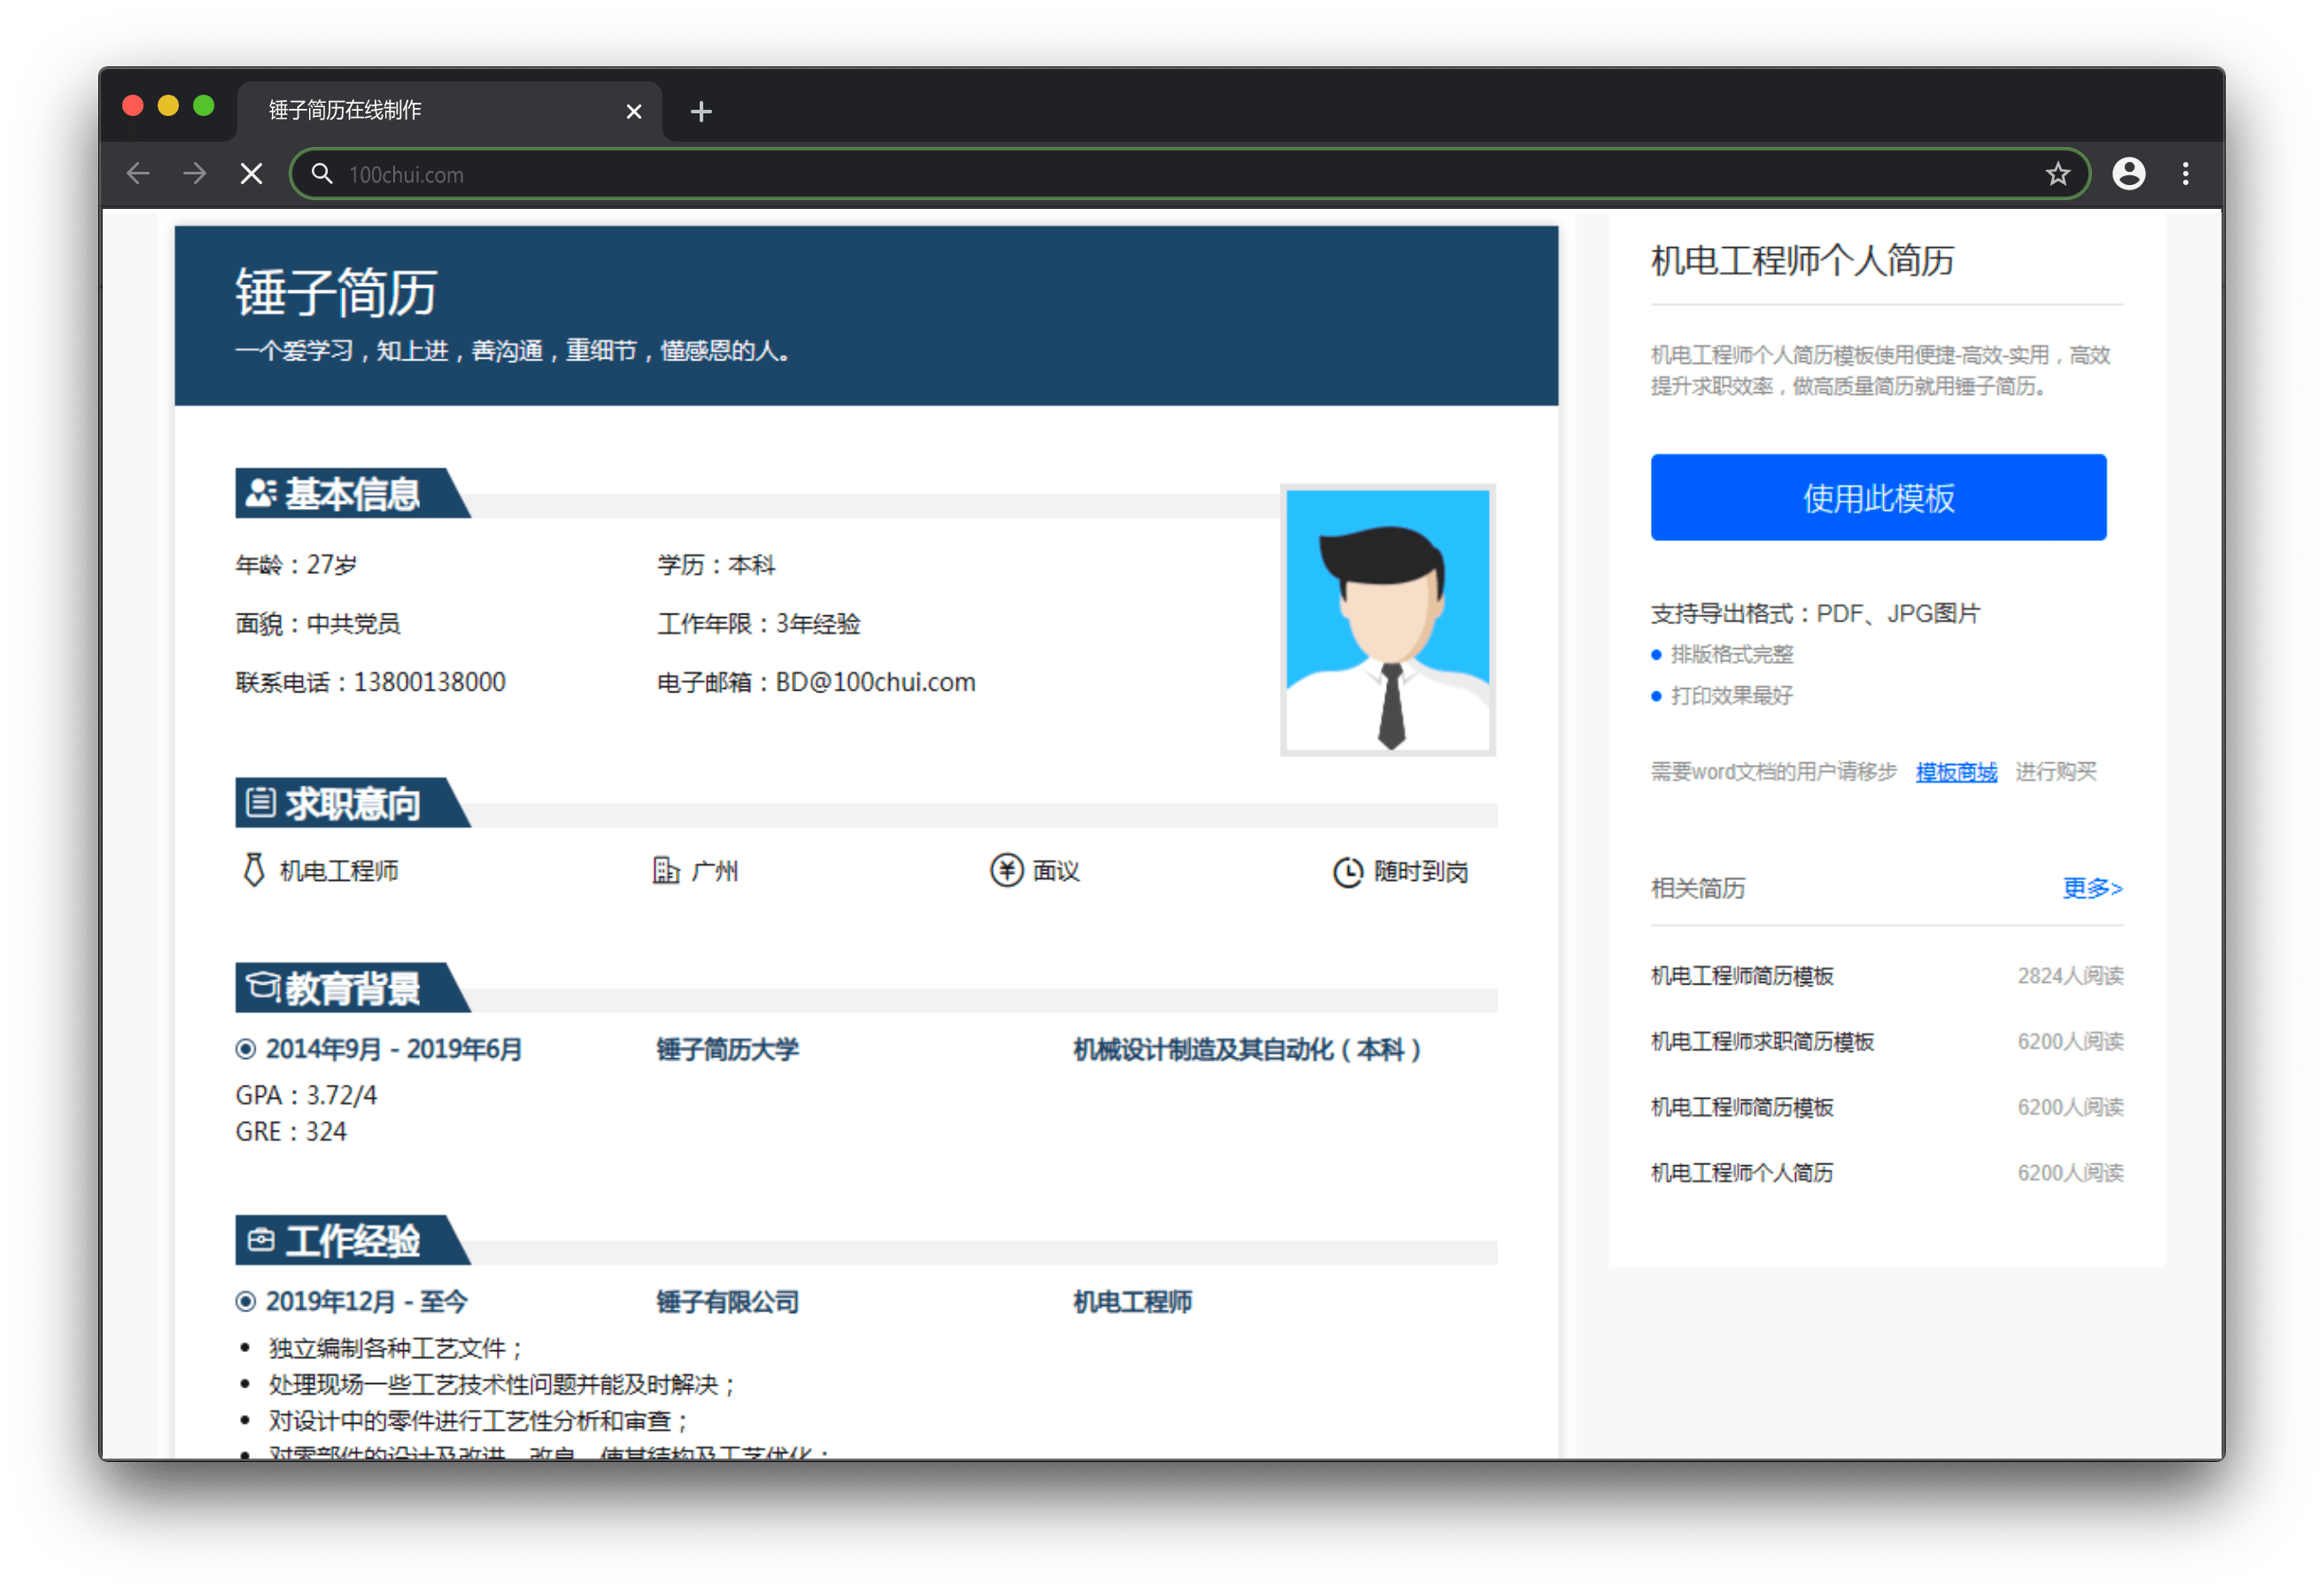Click the clock icon beside 随时到岗
The image size is (2324, 1592).
pyautogui.click(x=1347, y=872)
